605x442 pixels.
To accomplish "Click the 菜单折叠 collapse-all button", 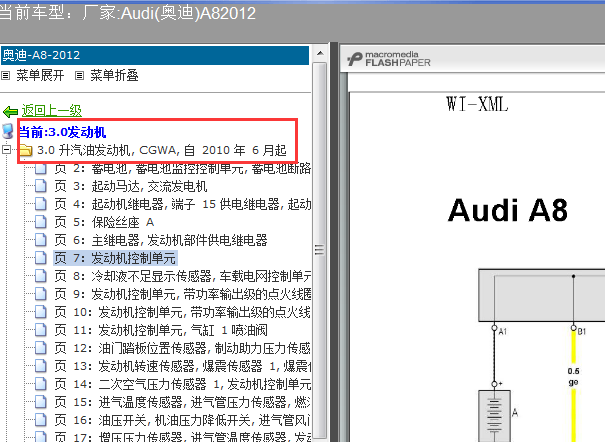I will click(x=114, y=75).
